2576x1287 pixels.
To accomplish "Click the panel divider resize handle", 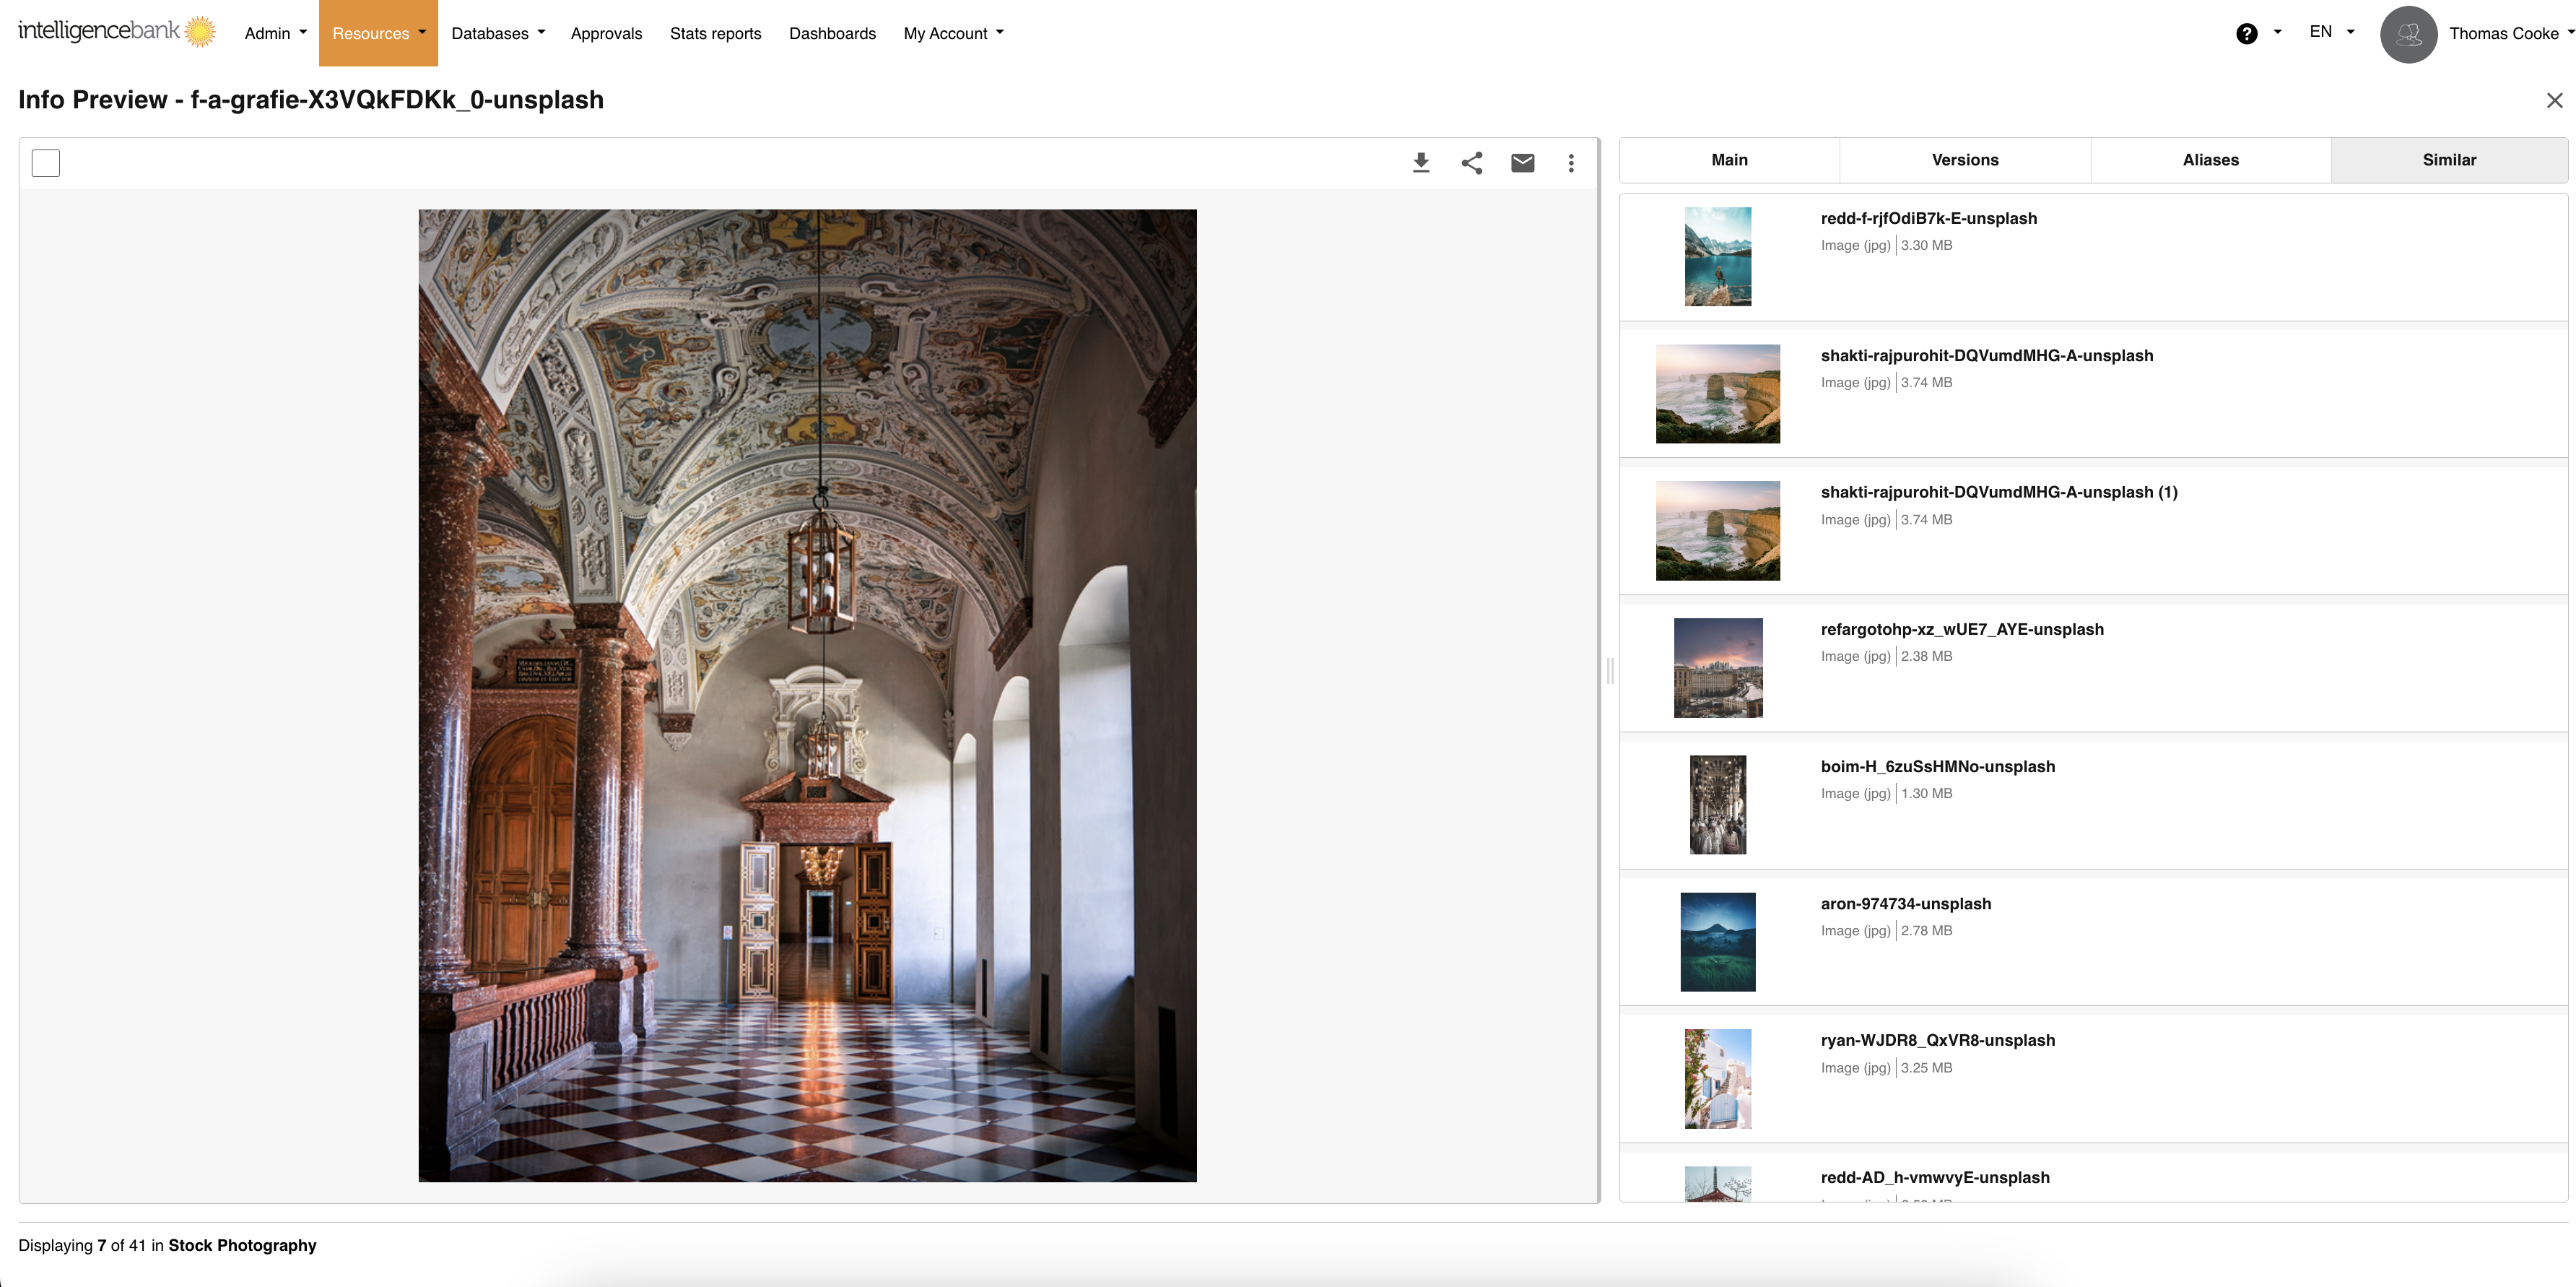I will pos(1609,670).
